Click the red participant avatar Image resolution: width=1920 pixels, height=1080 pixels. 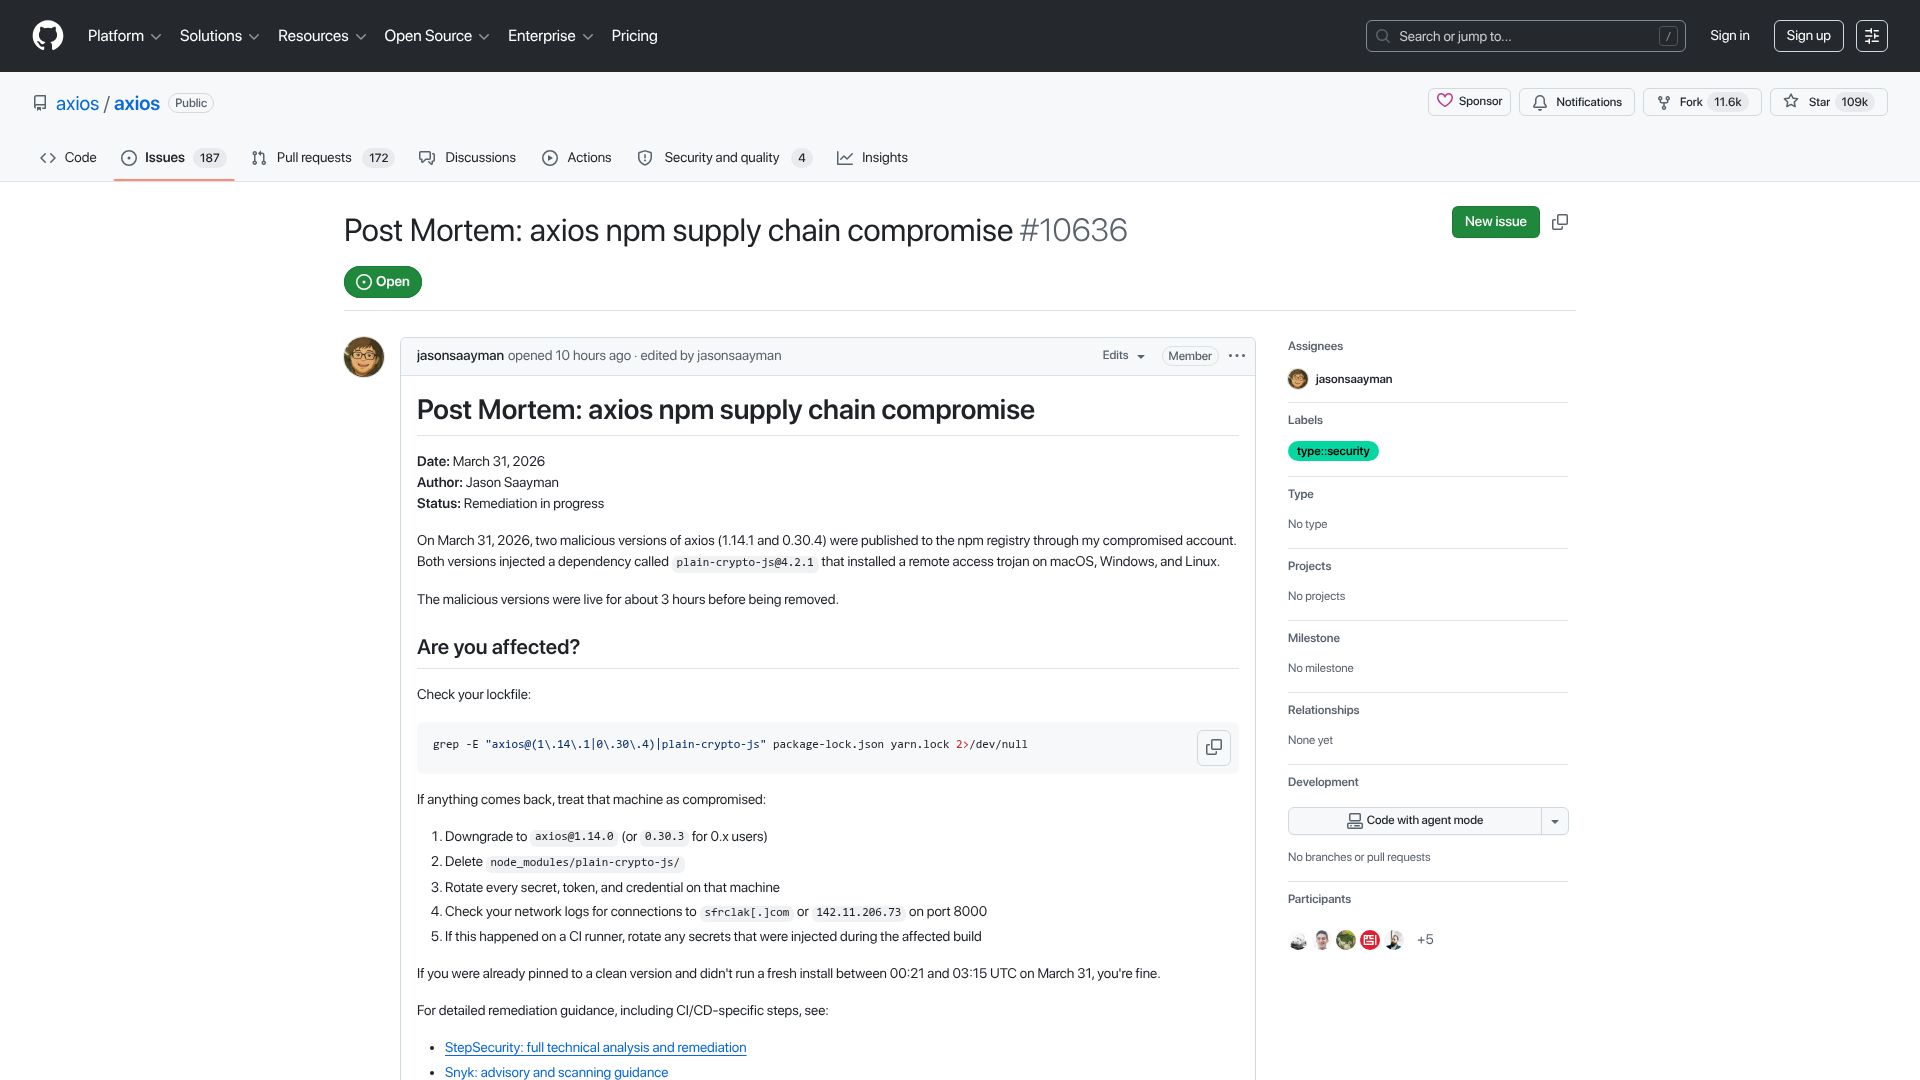click(x=1370, y=940)
